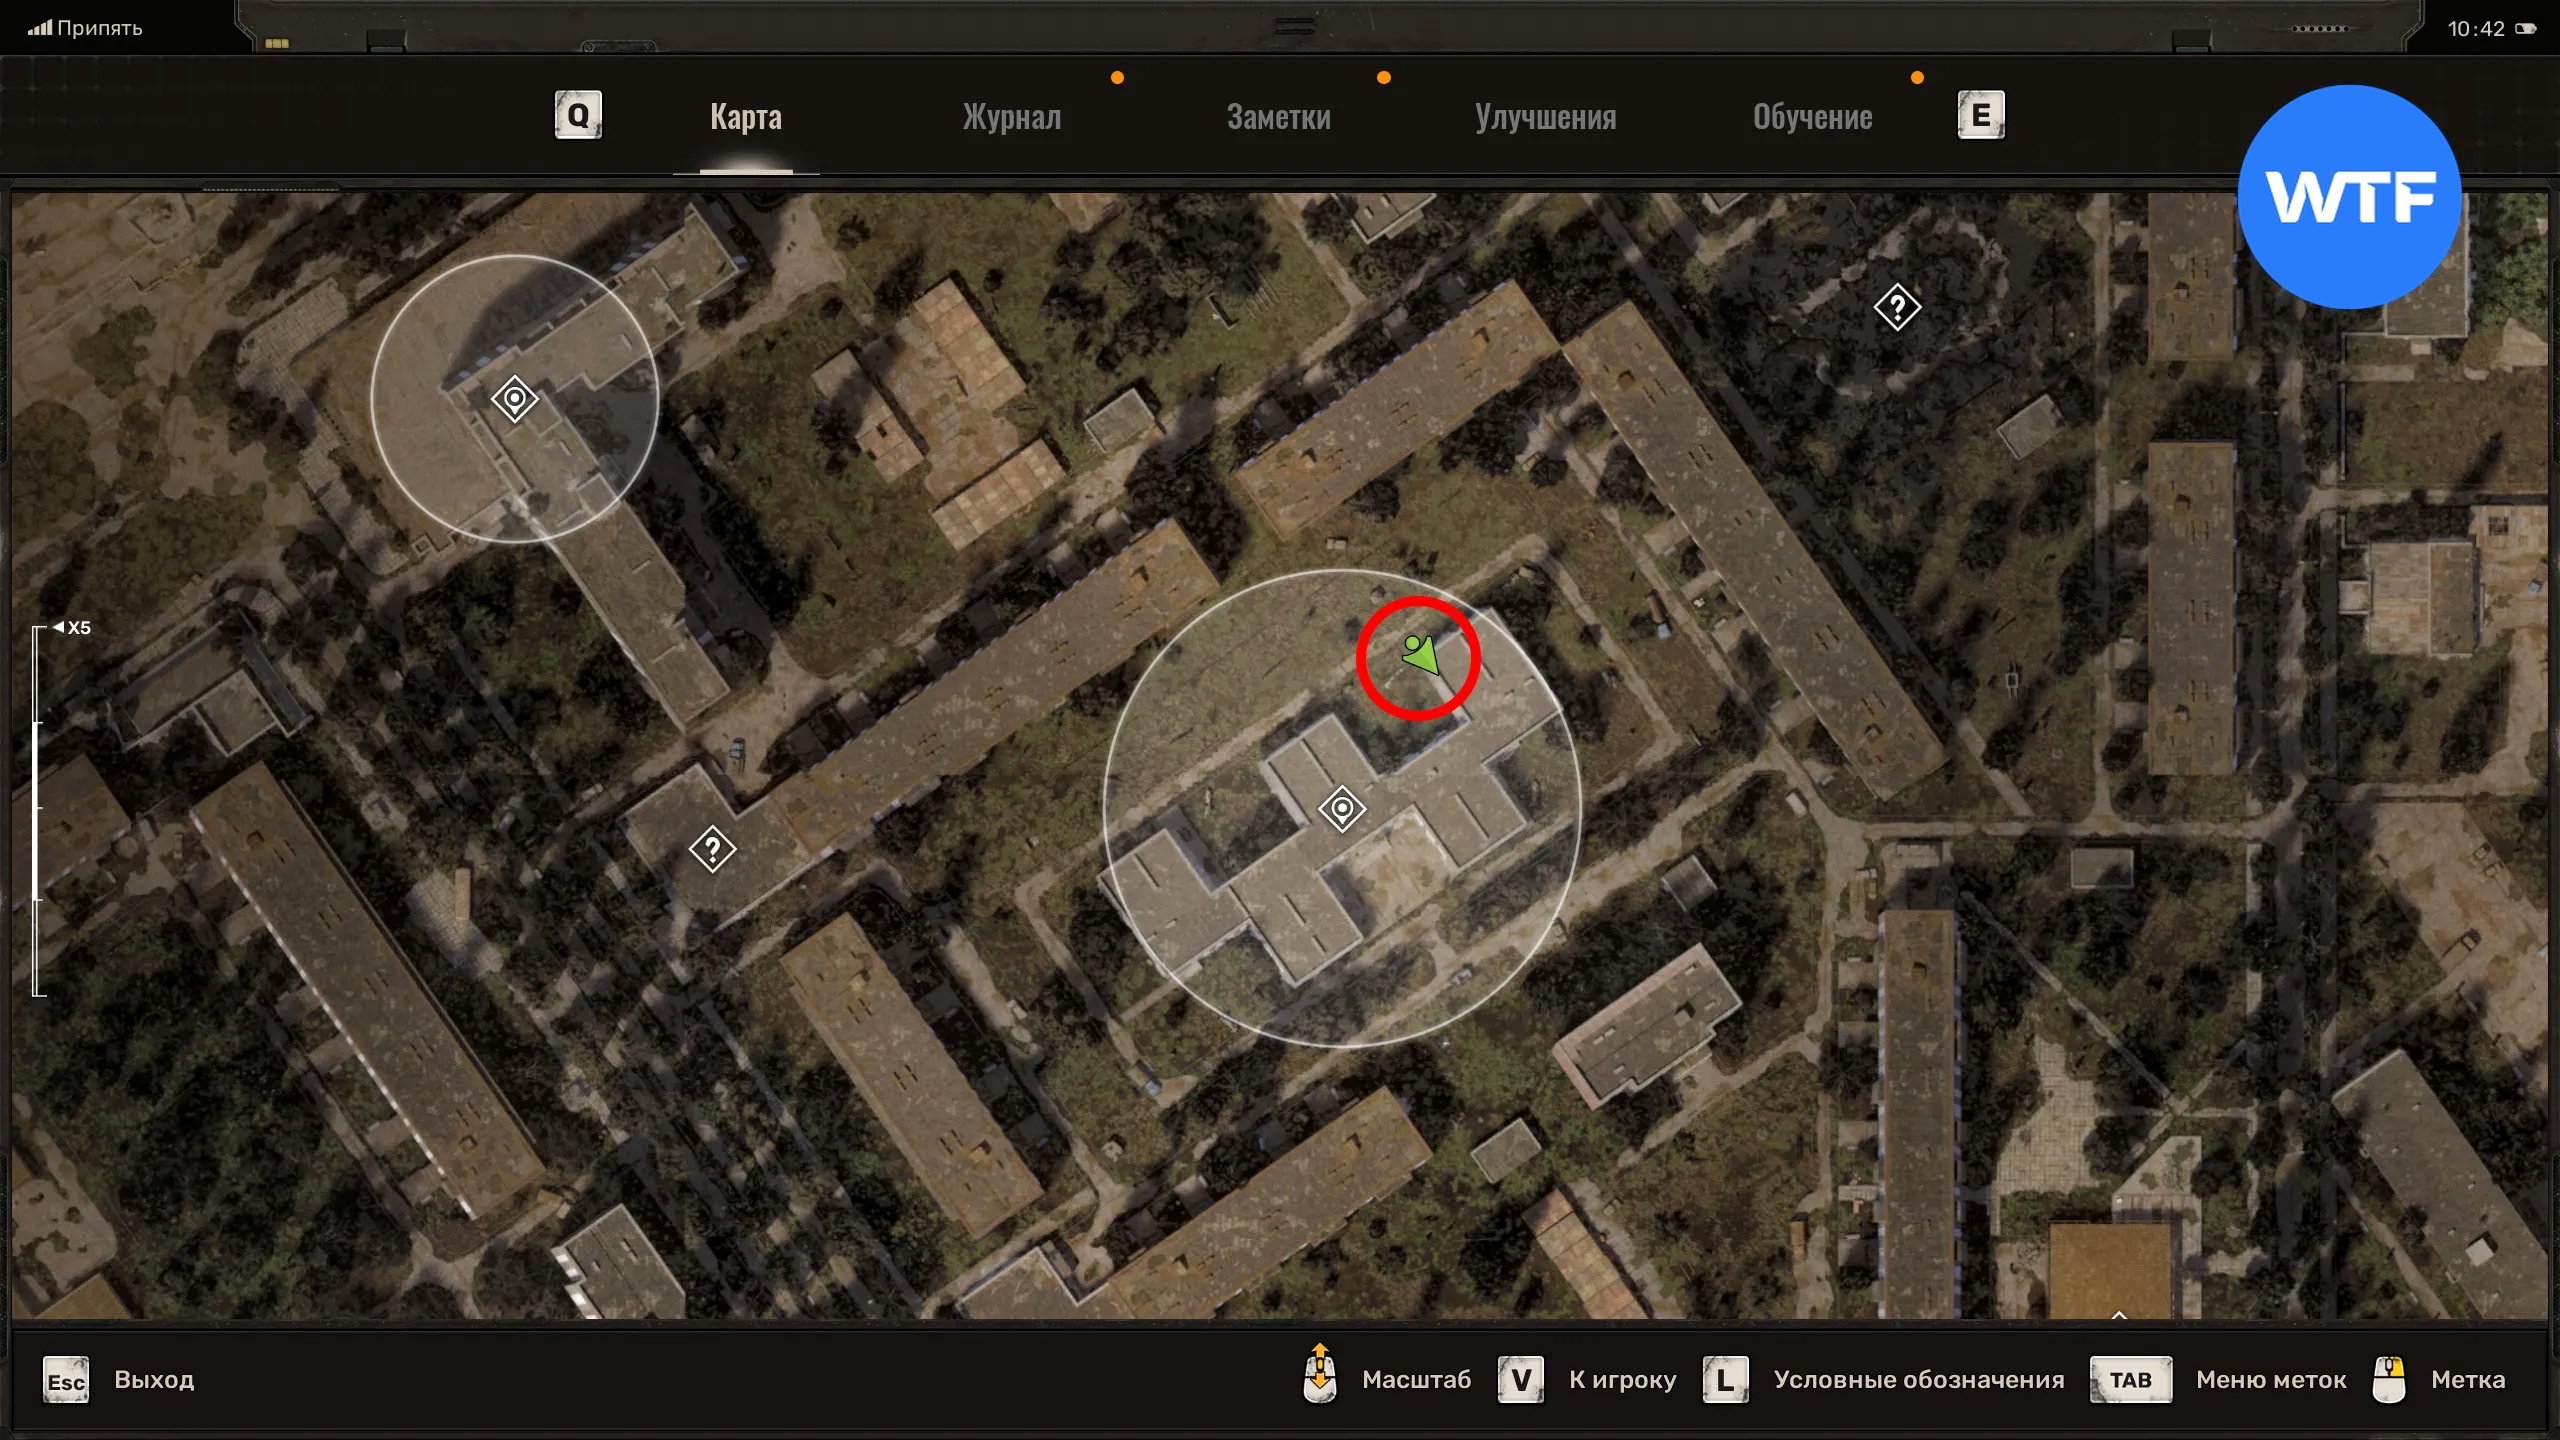
Task: Open the Улучшения tab
Action: [x=1545, y=117]
